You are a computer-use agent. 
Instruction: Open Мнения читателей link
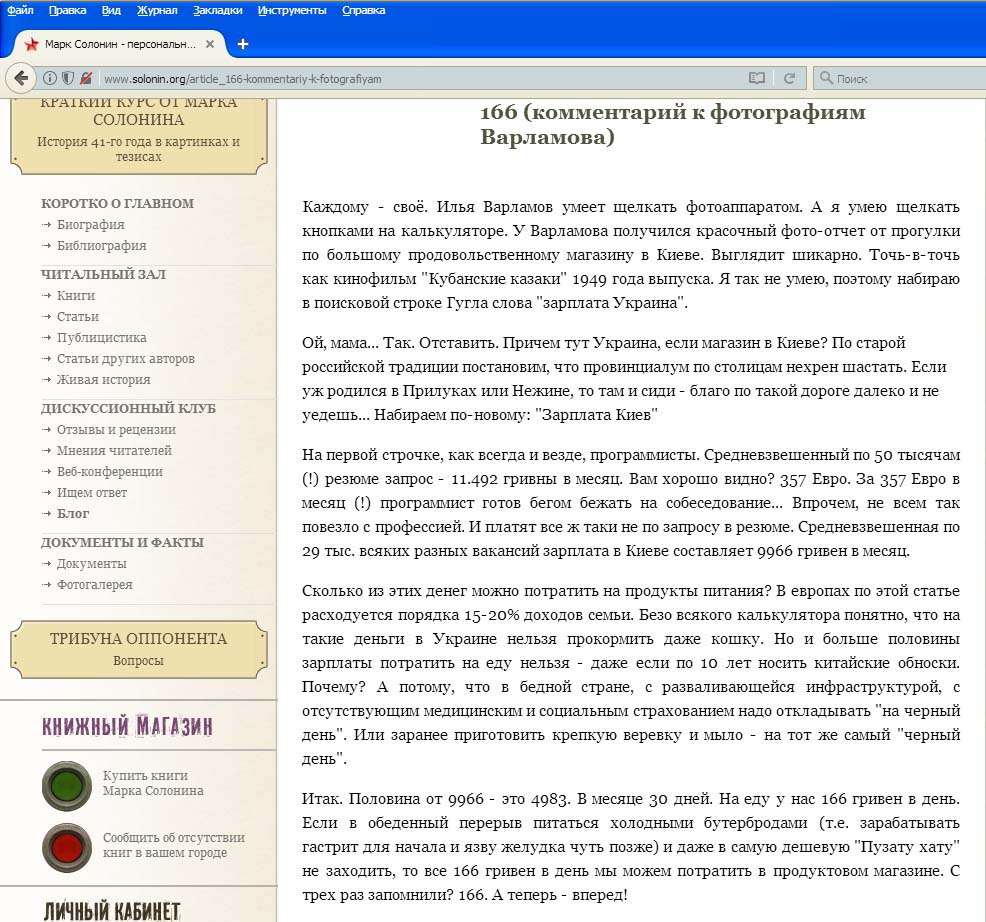(x=114, y=450)
